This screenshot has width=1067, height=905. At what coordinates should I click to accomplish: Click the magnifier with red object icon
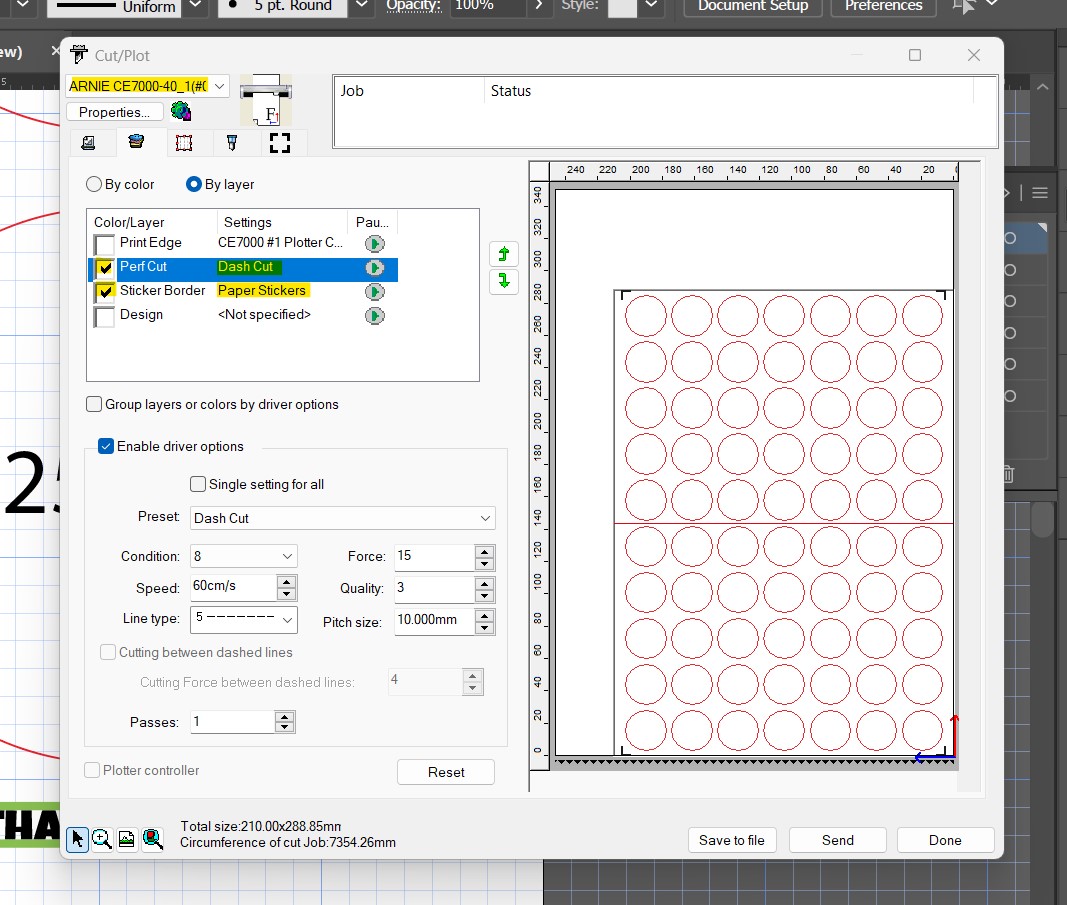[x=152, y=839]
